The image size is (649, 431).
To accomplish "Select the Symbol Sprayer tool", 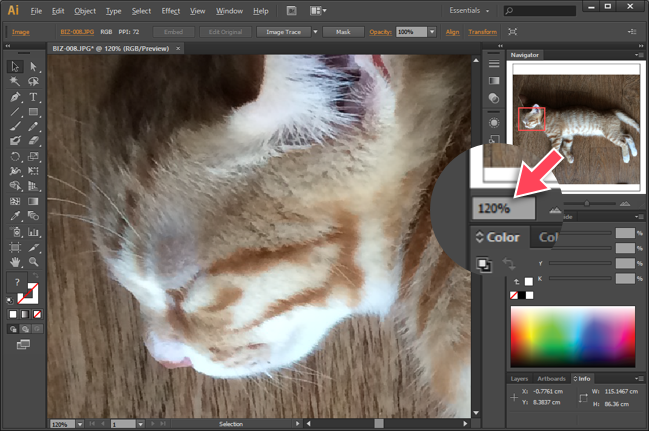I will [x=15, y=232].
